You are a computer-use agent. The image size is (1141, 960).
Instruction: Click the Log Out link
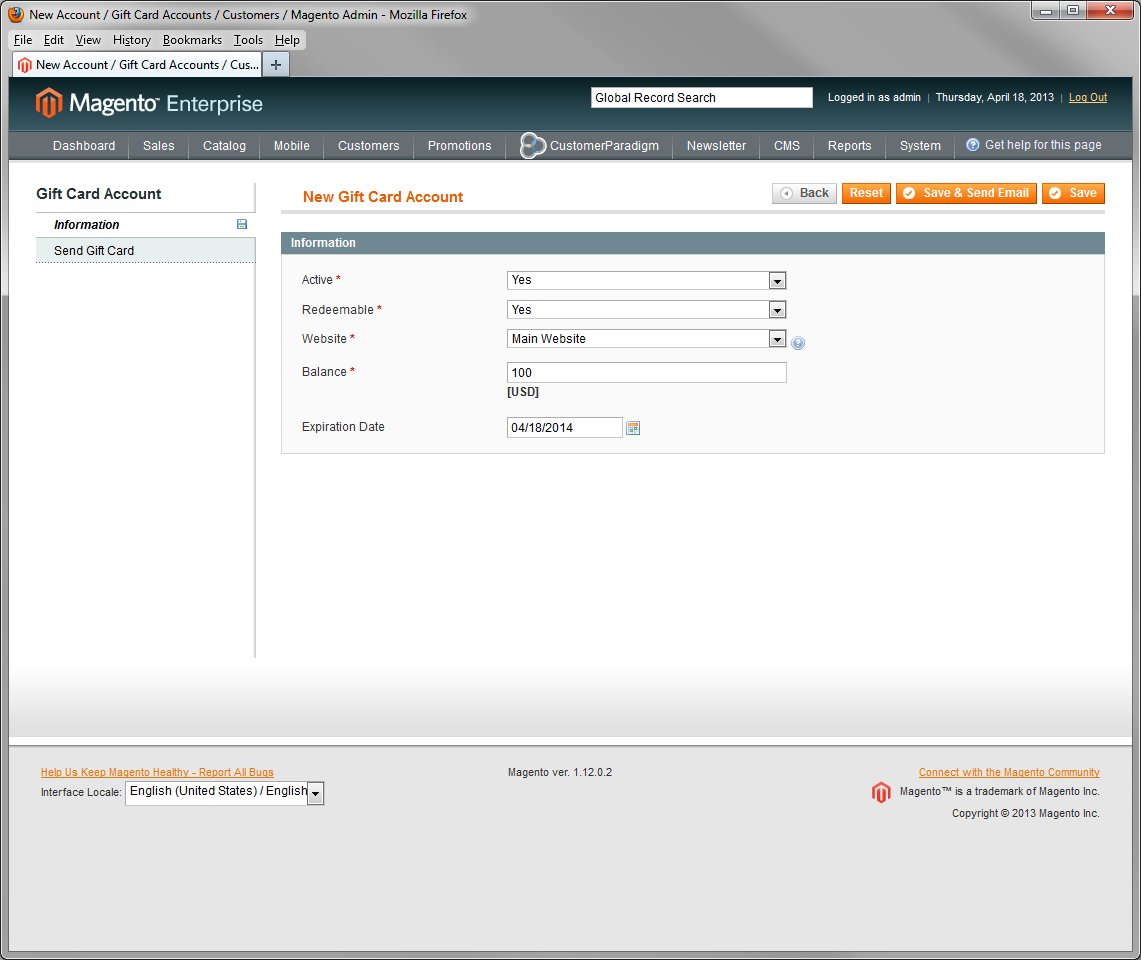pyautogui.click(x=1088, y=98)
